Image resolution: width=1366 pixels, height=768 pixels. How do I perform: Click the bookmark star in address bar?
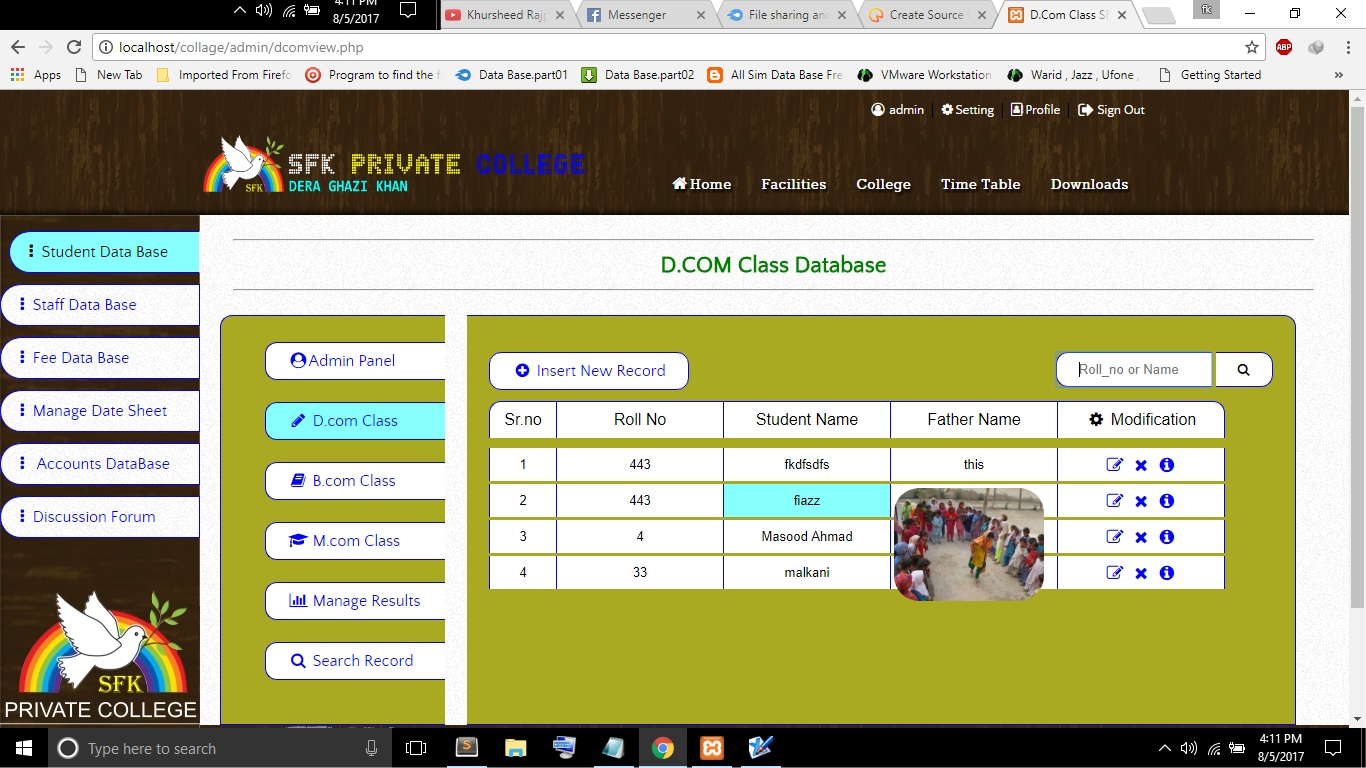(1252, 47)
